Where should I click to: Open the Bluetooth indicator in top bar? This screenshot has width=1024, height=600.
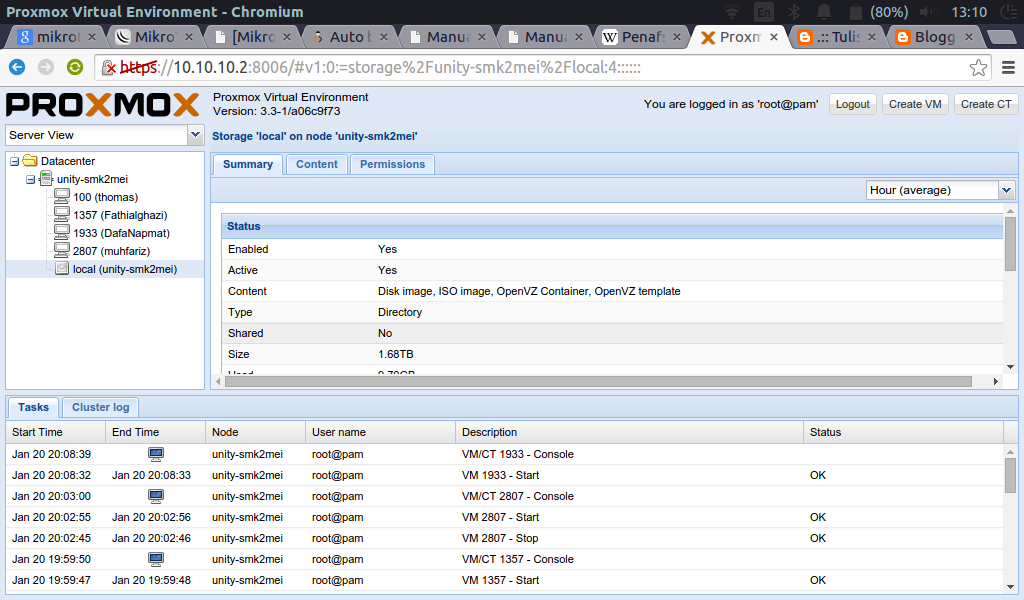pos(793,12)
